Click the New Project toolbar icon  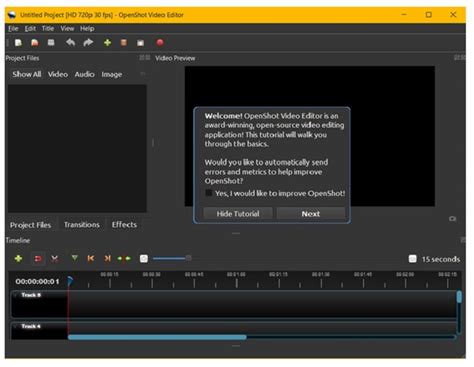point(18,43)
